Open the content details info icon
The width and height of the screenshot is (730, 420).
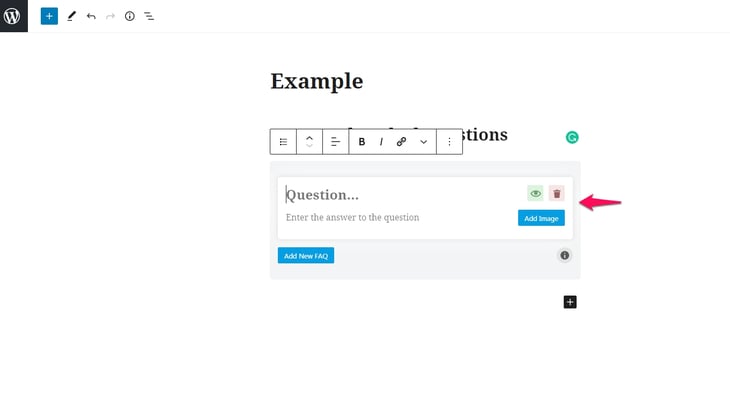130,16
